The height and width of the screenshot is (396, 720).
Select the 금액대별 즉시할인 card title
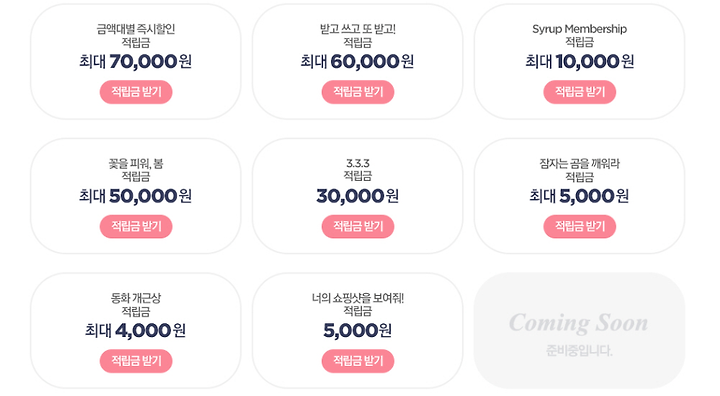[136, 29]
